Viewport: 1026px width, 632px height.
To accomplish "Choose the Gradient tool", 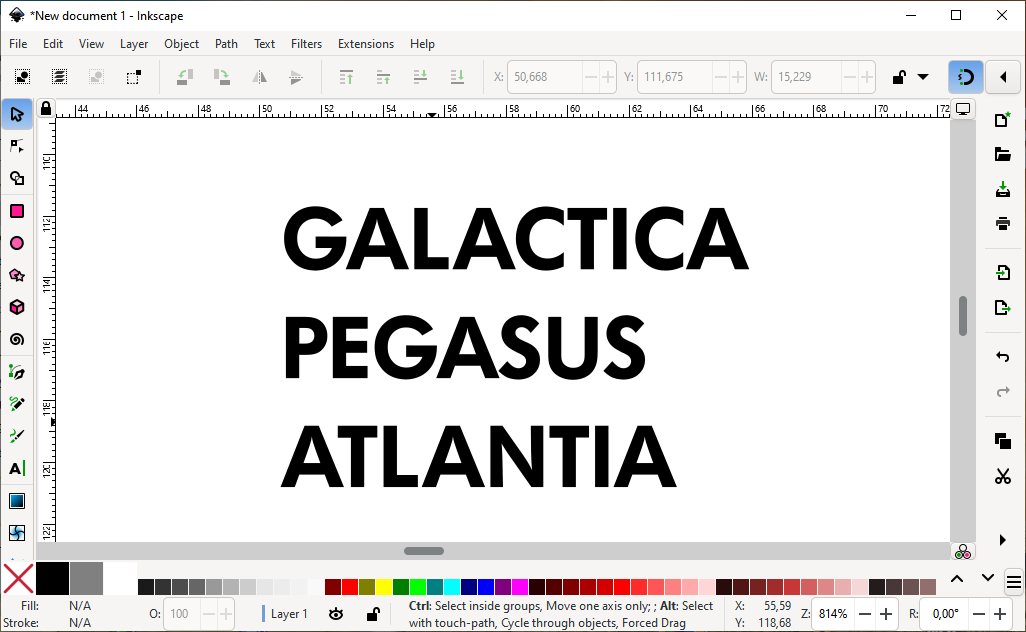I will 17,501.
